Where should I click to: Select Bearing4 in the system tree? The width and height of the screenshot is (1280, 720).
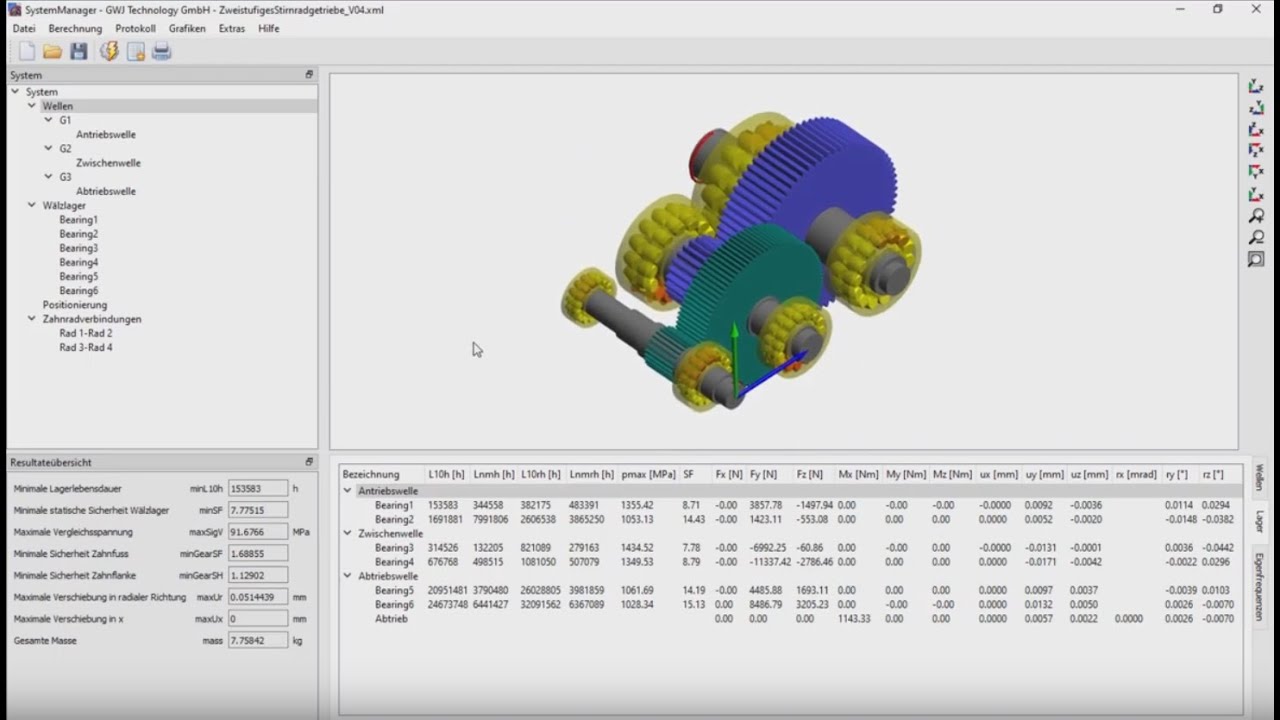(x=78, y=262)
